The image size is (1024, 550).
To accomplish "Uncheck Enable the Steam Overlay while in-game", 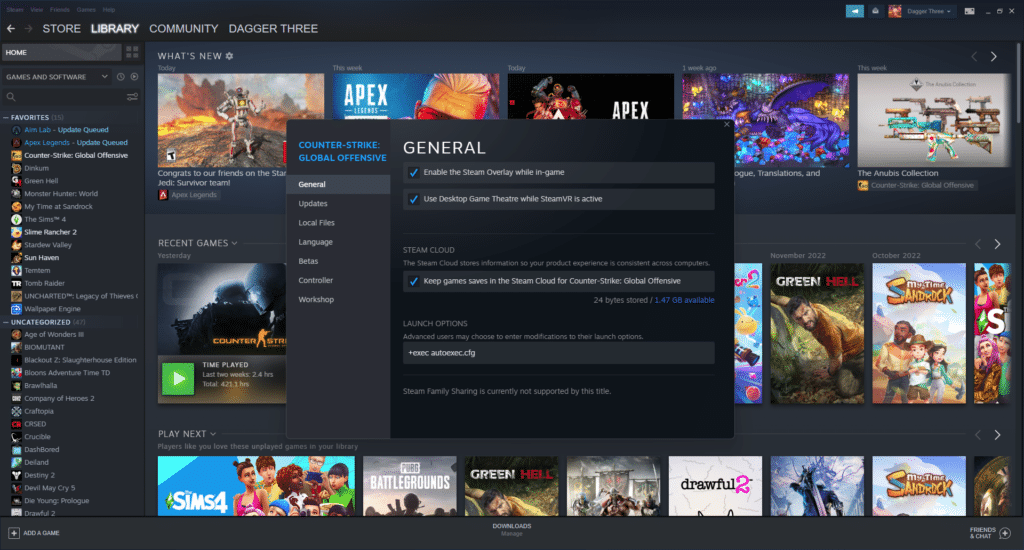I will tap(414, 172).
